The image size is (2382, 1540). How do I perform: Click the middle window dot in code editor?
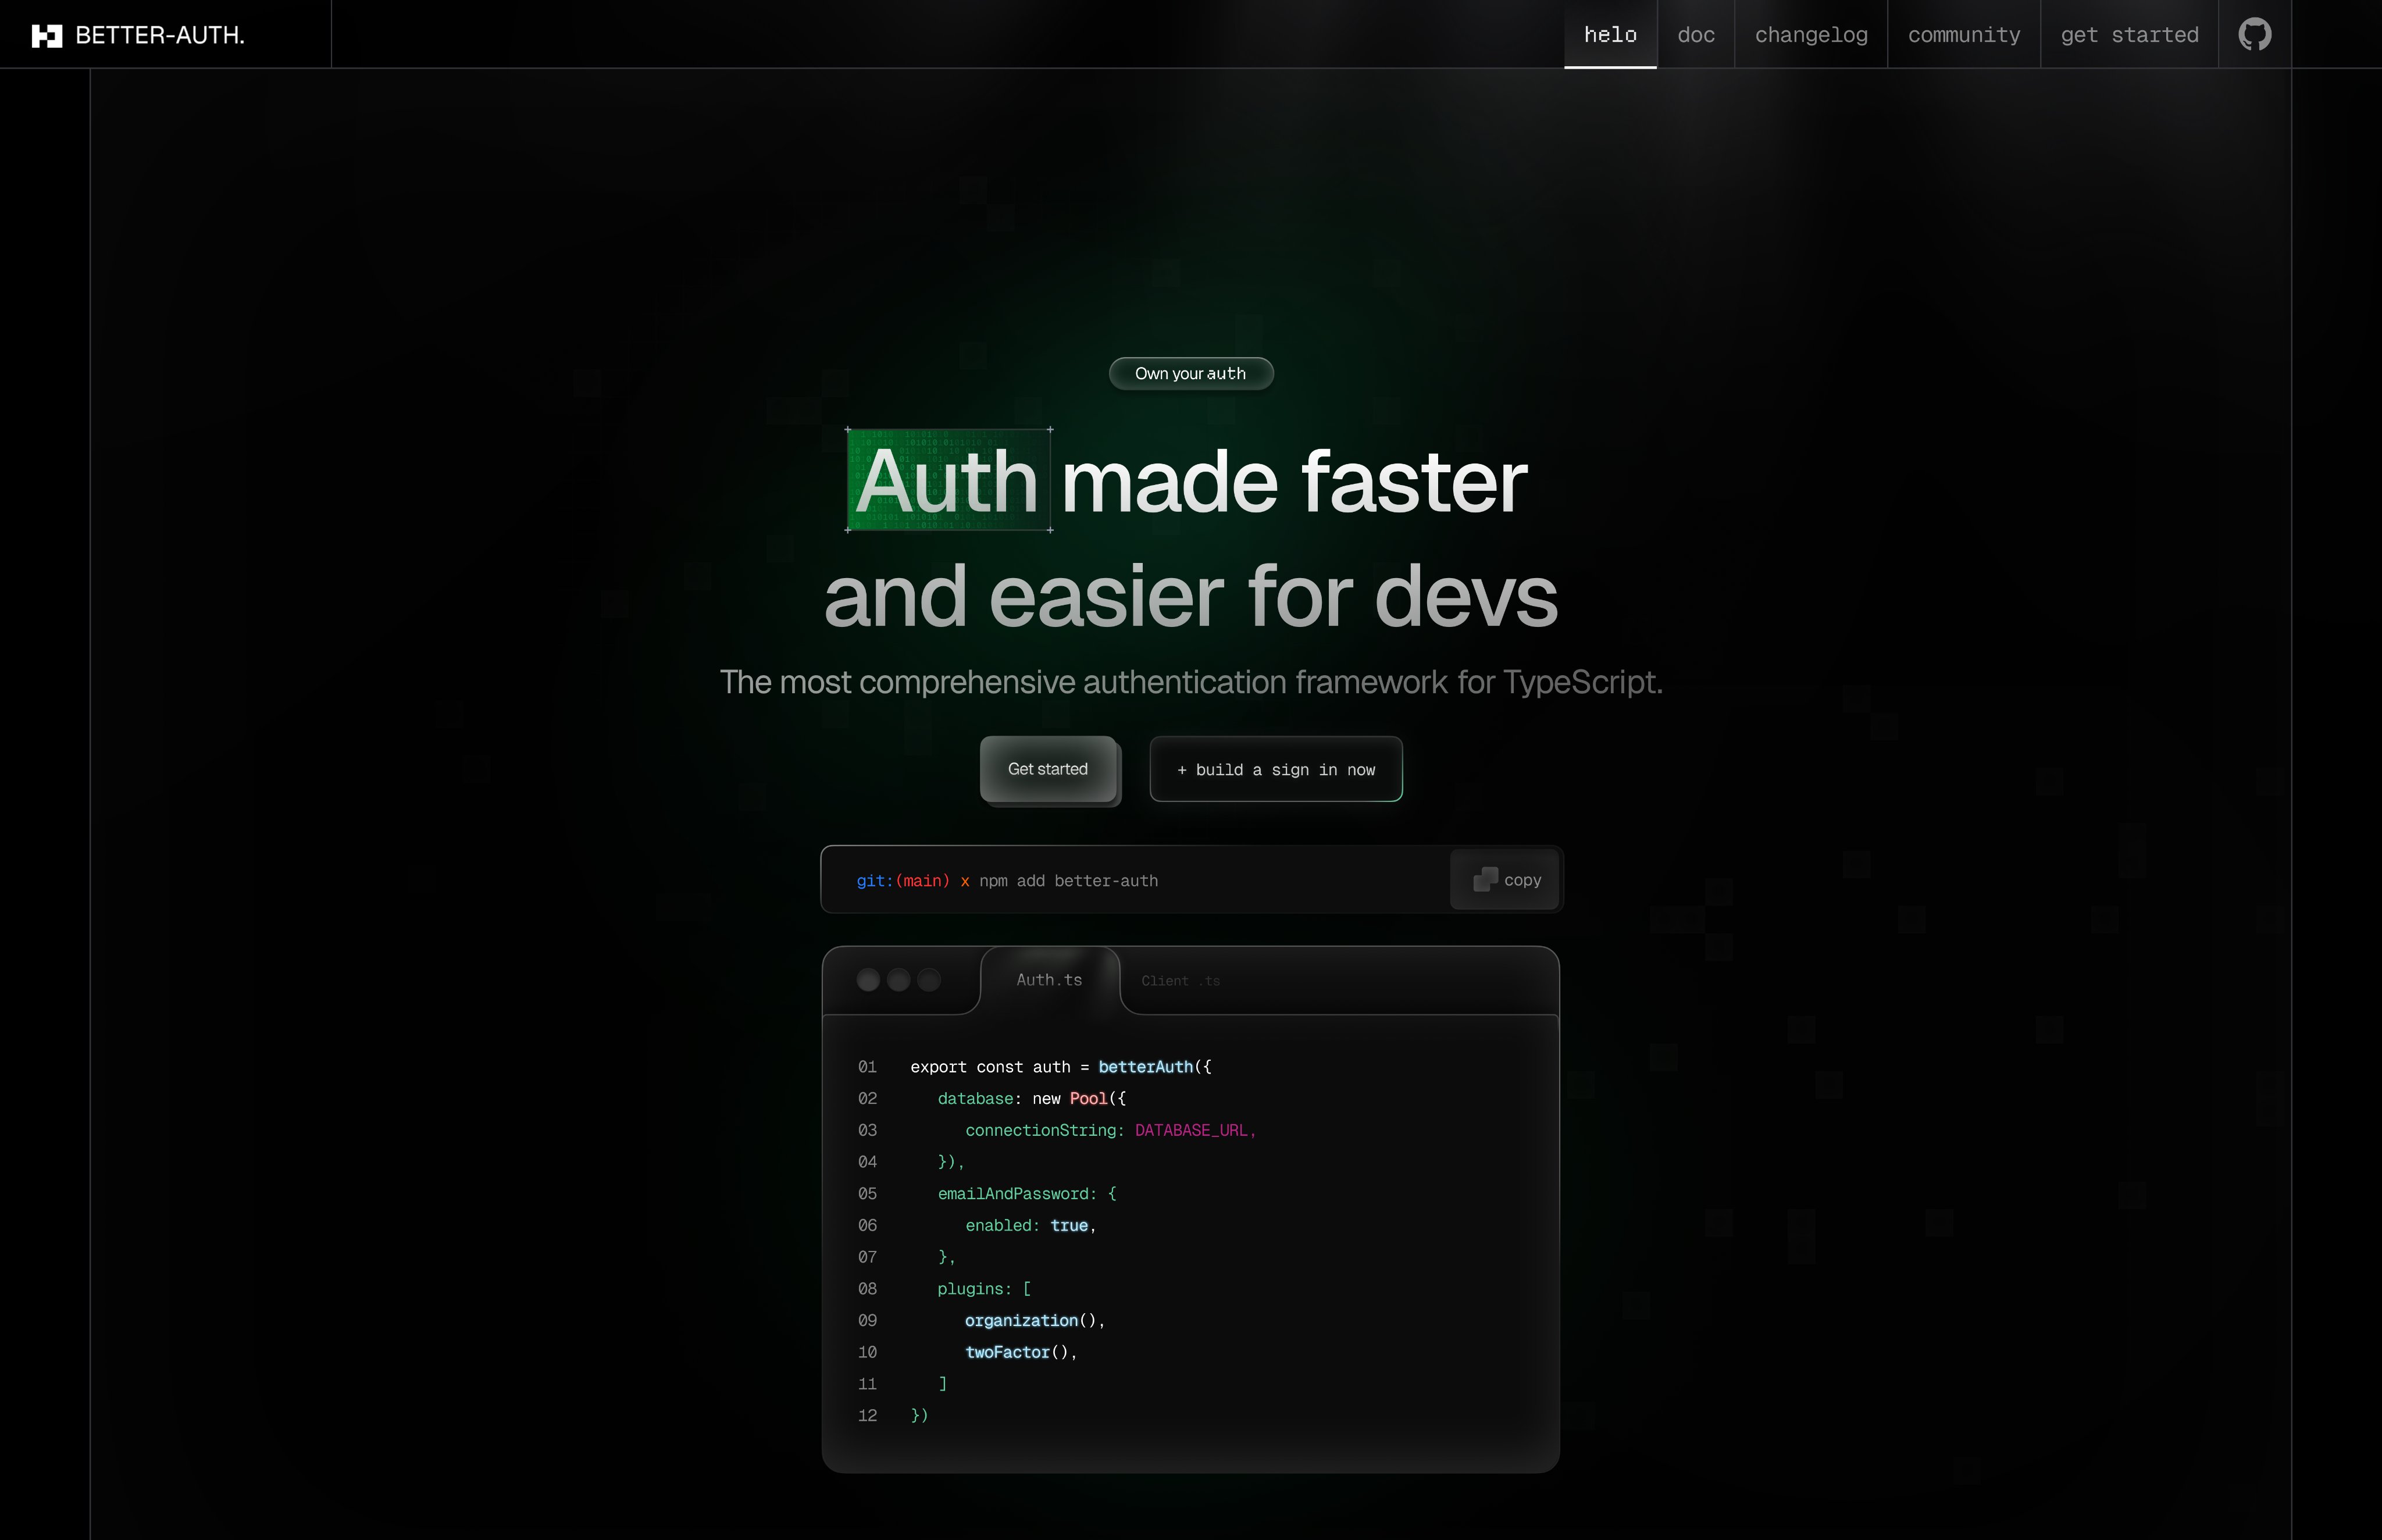click(898, 980)
